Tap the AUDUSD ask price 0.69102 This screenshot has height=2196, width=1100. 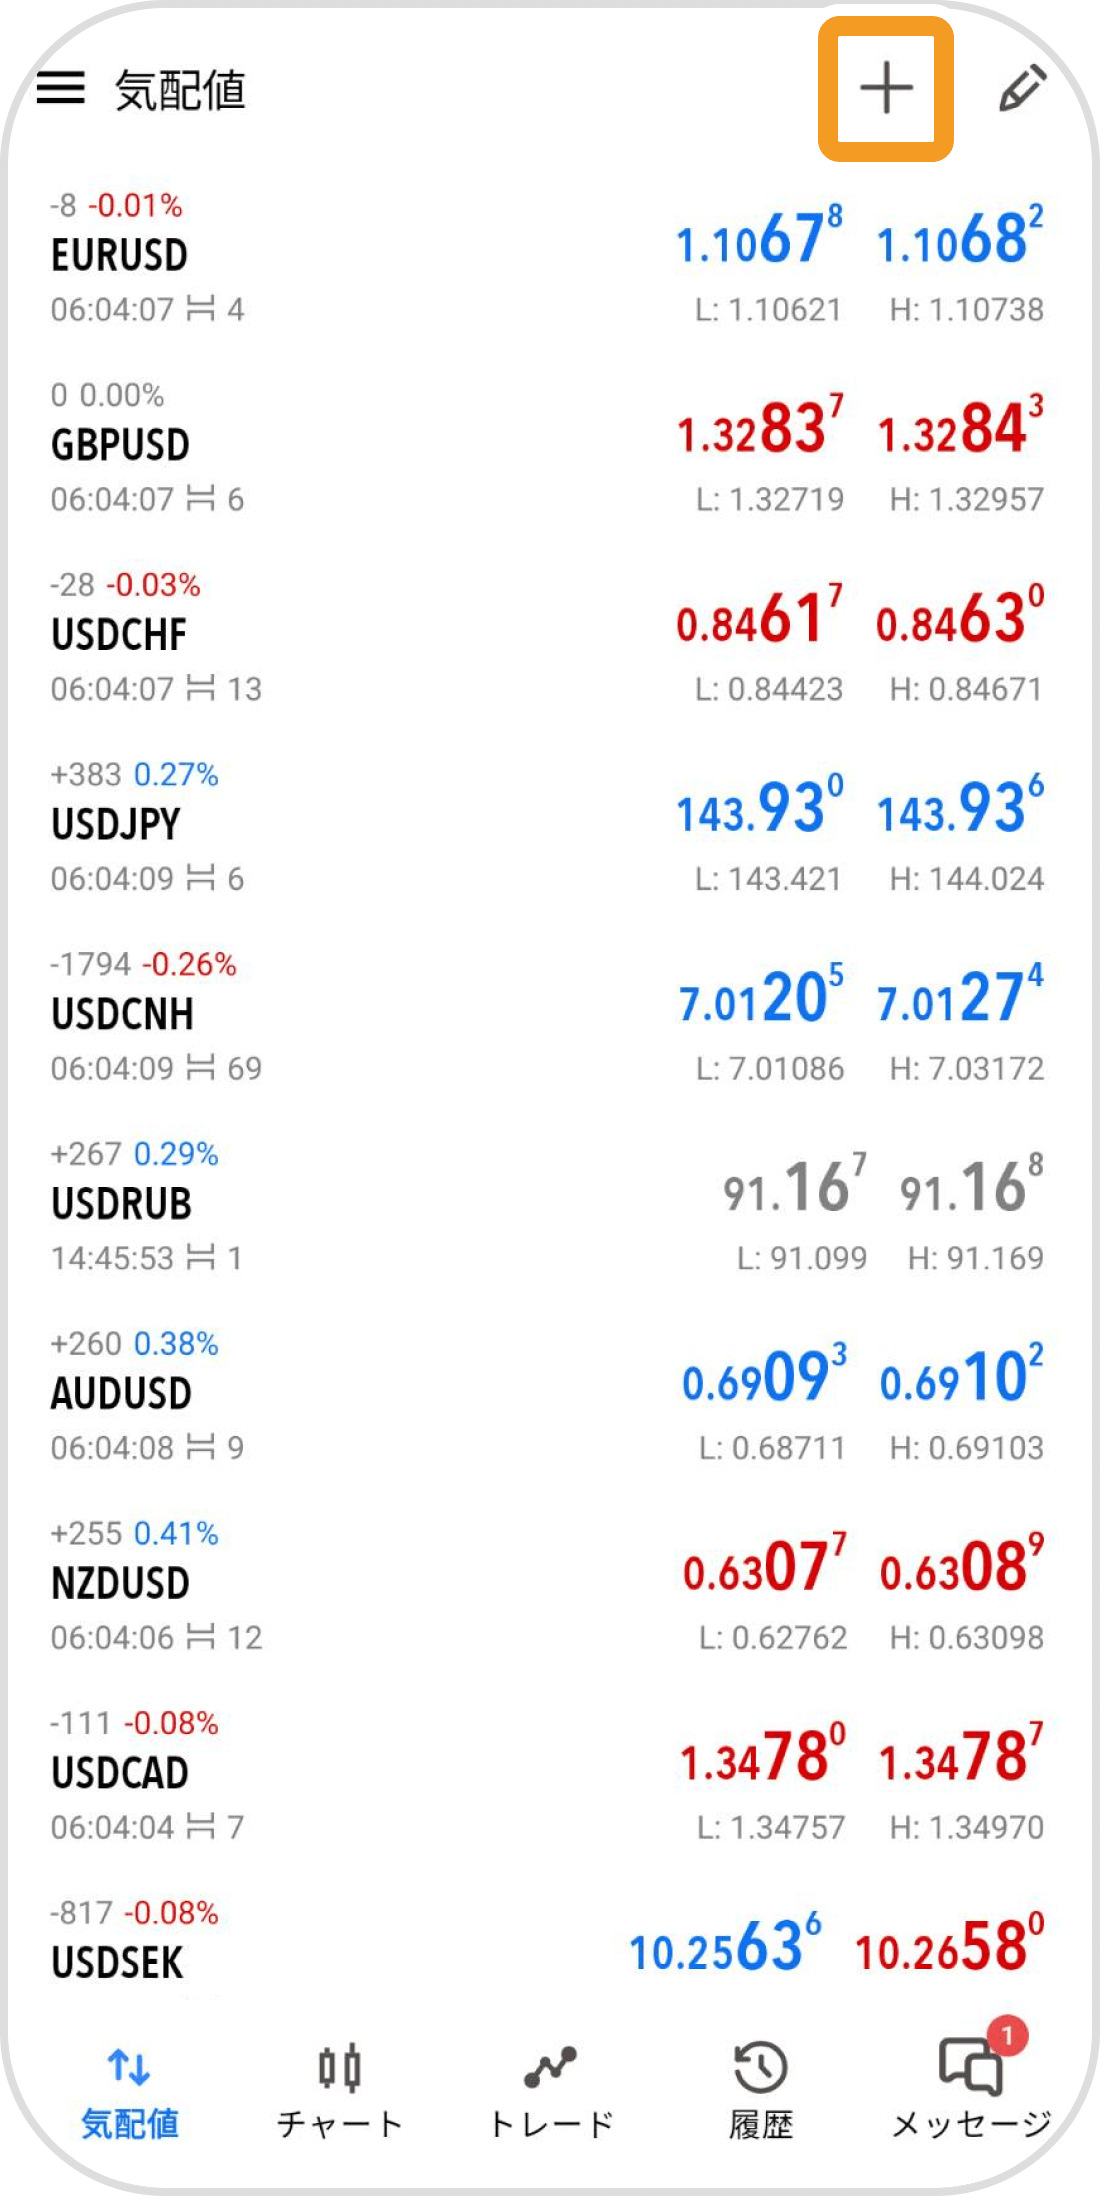point(962,1375)
